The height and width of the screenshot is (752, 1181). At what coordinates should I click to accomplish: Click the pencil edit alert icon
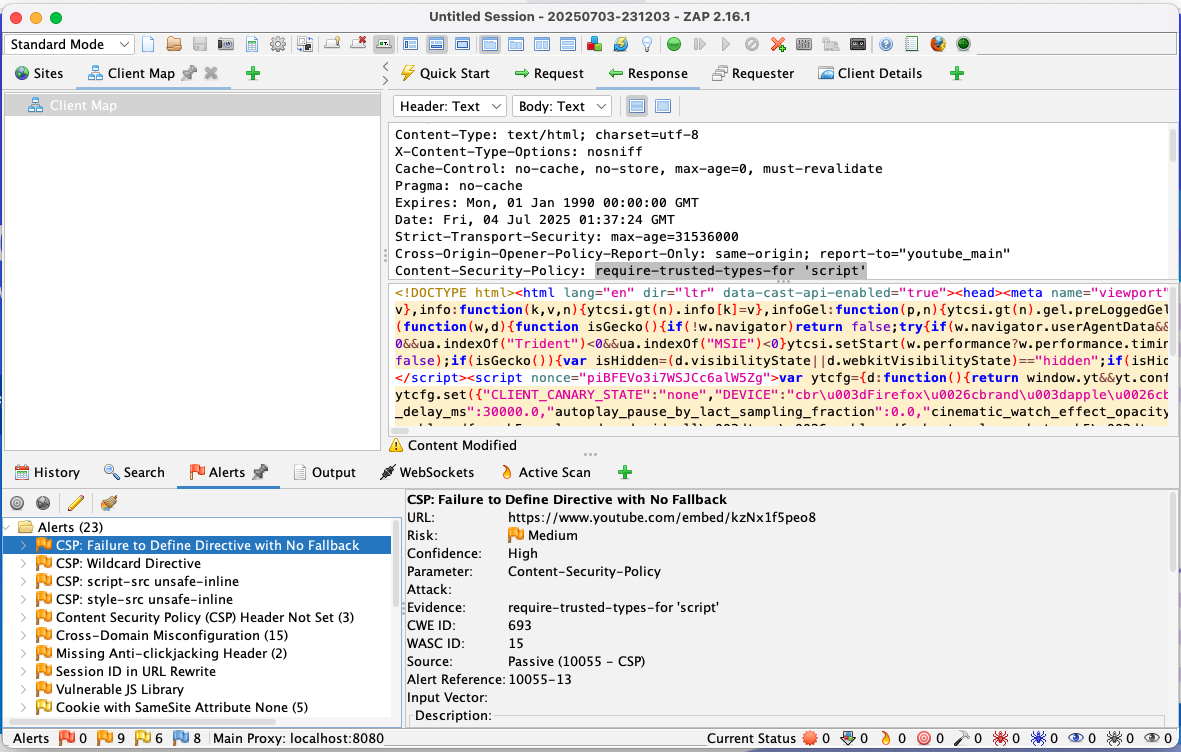click(x=75, y=503)
